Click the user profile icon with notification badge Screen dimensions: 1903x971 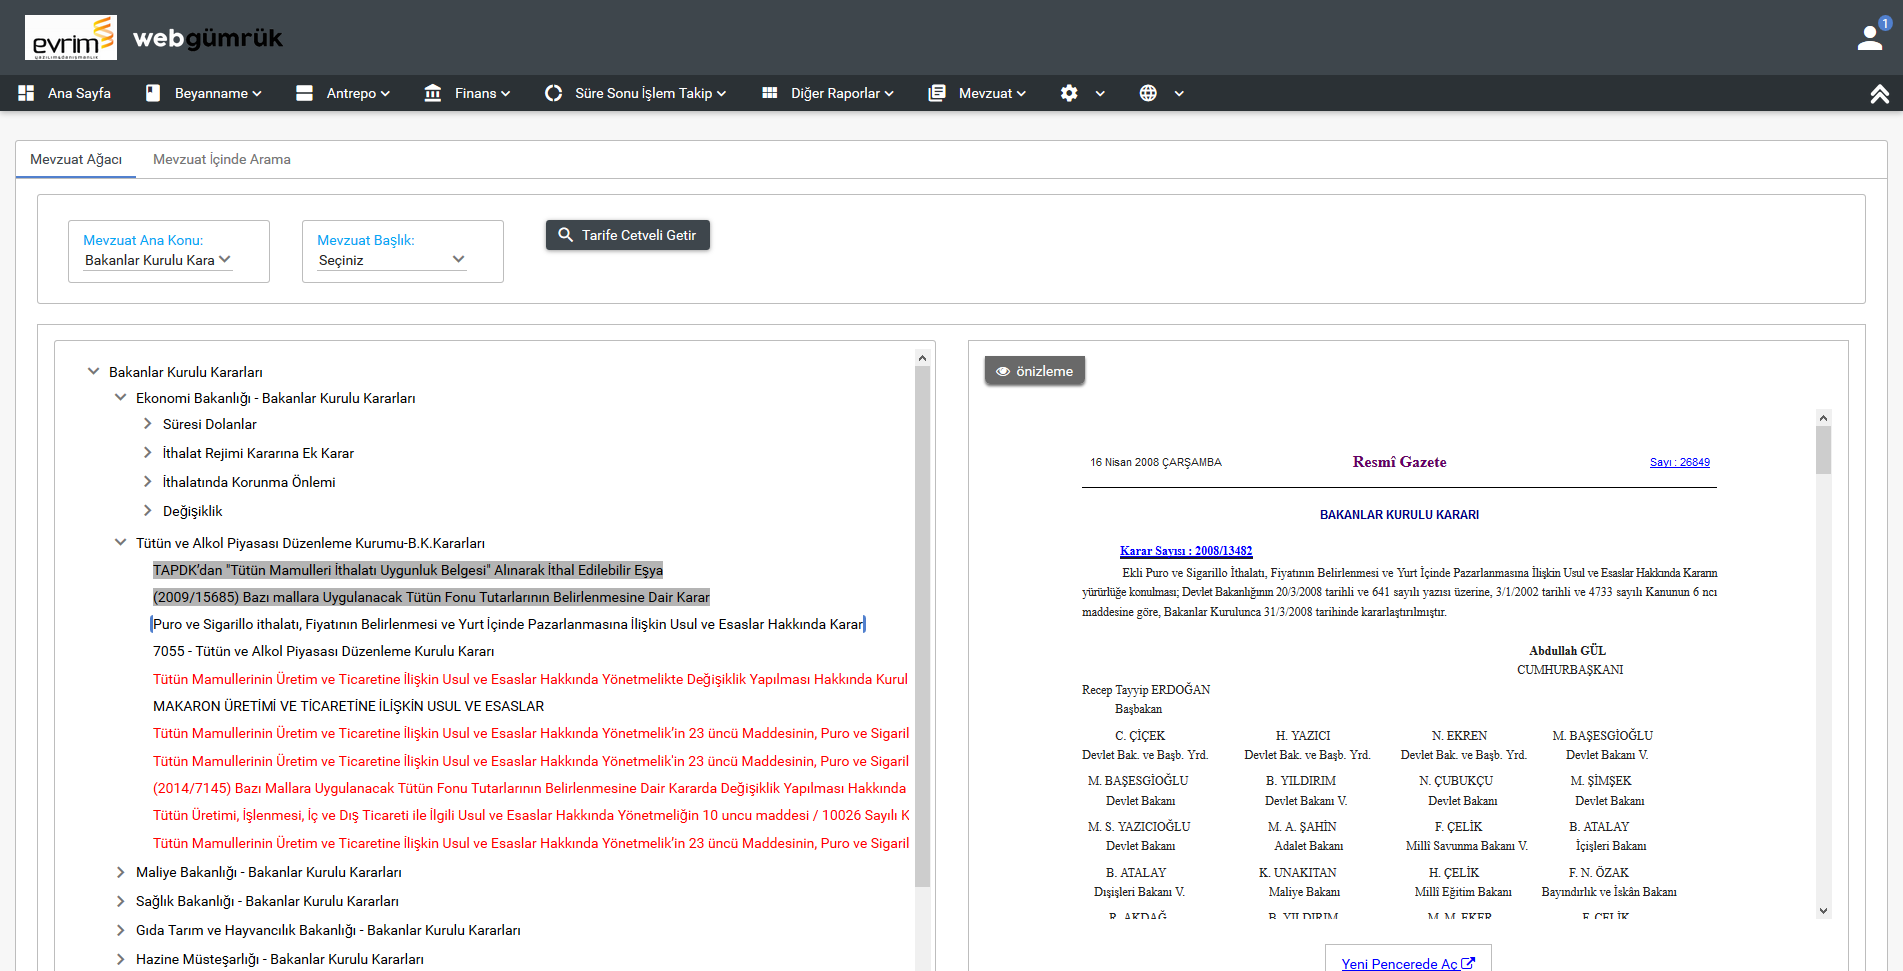1870,37
